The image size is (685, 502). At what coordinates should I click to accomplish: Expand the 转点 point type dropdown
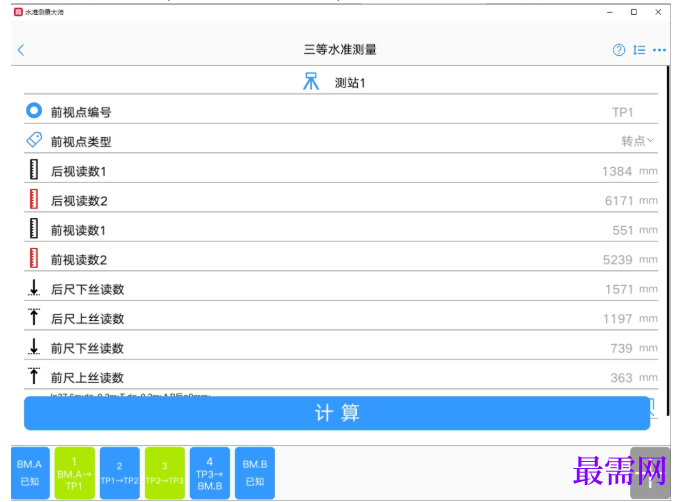[637, 141]
